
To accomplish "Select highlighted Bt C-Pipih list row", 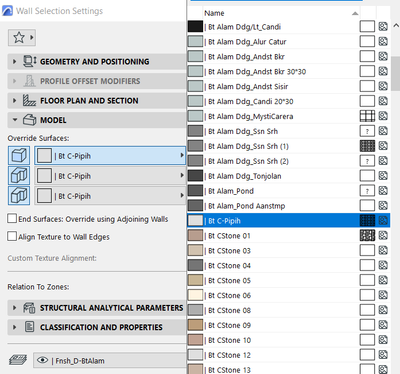I will click(x=288, y=221).
